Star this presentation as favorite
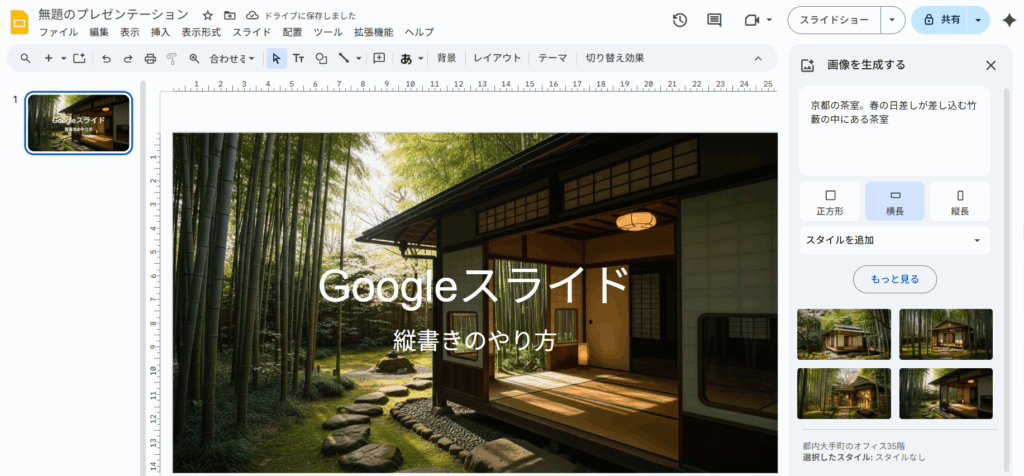1024x476 pixels. click(207, 15)
